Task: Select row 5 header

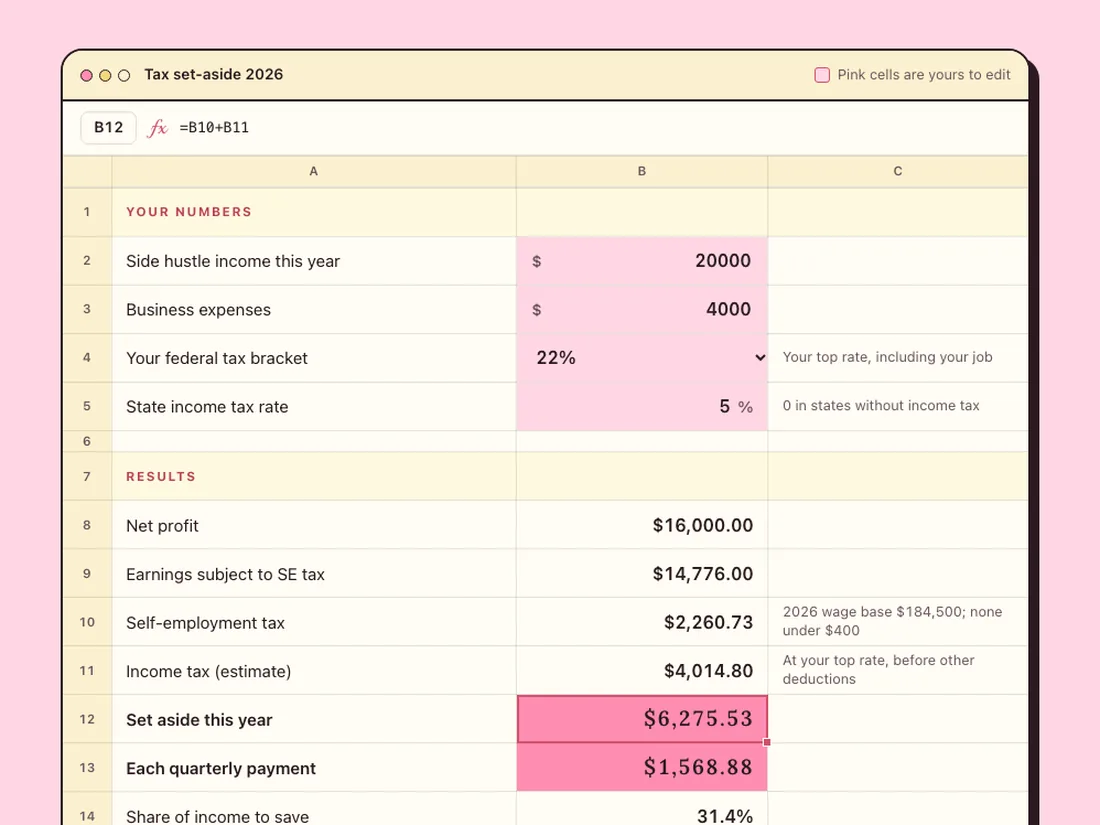Action: [87, 406]
